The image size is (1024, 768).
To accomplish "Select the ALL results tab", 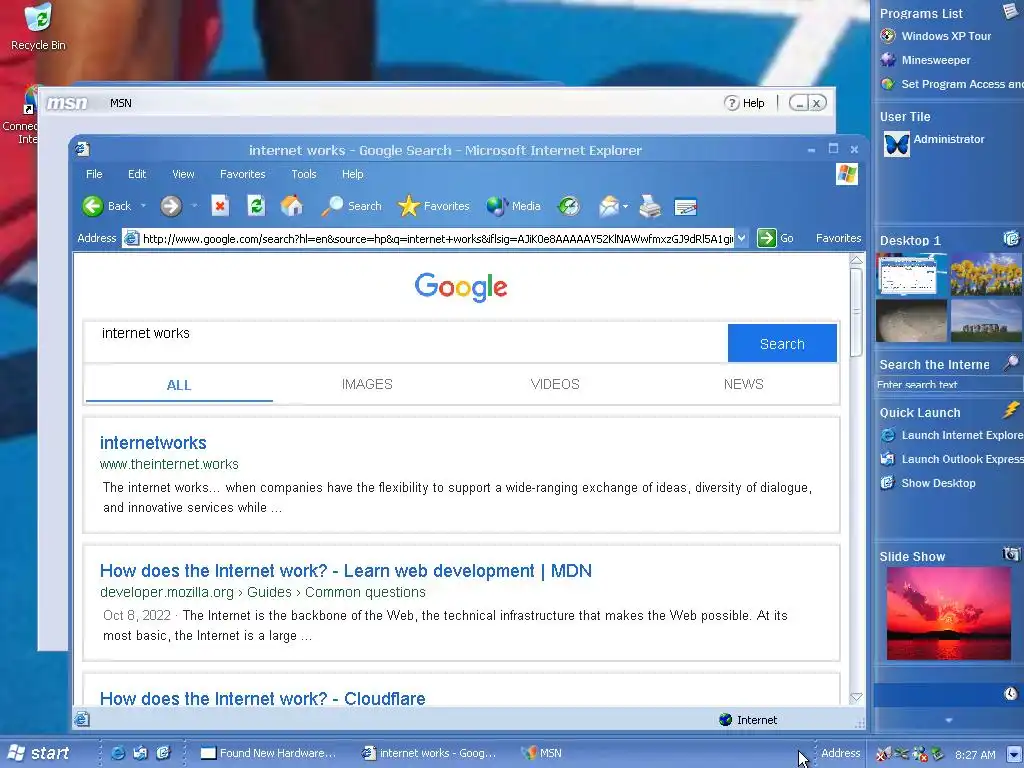I will (x=179, y=385).
